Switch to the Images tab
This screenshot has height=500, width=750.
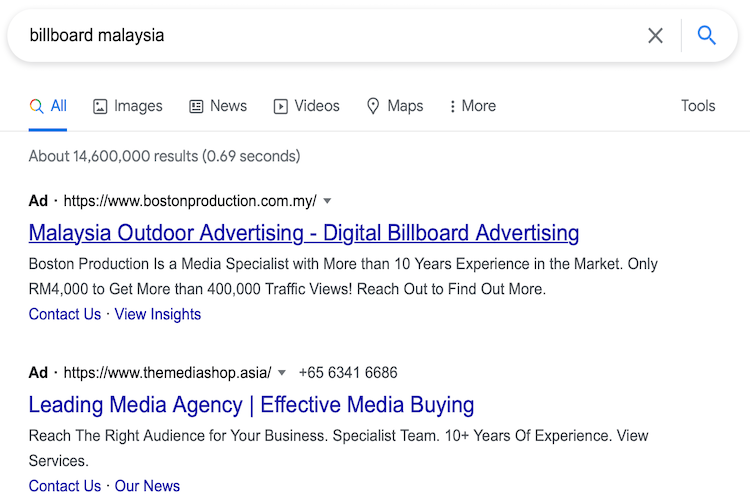[x=128, y=106]
